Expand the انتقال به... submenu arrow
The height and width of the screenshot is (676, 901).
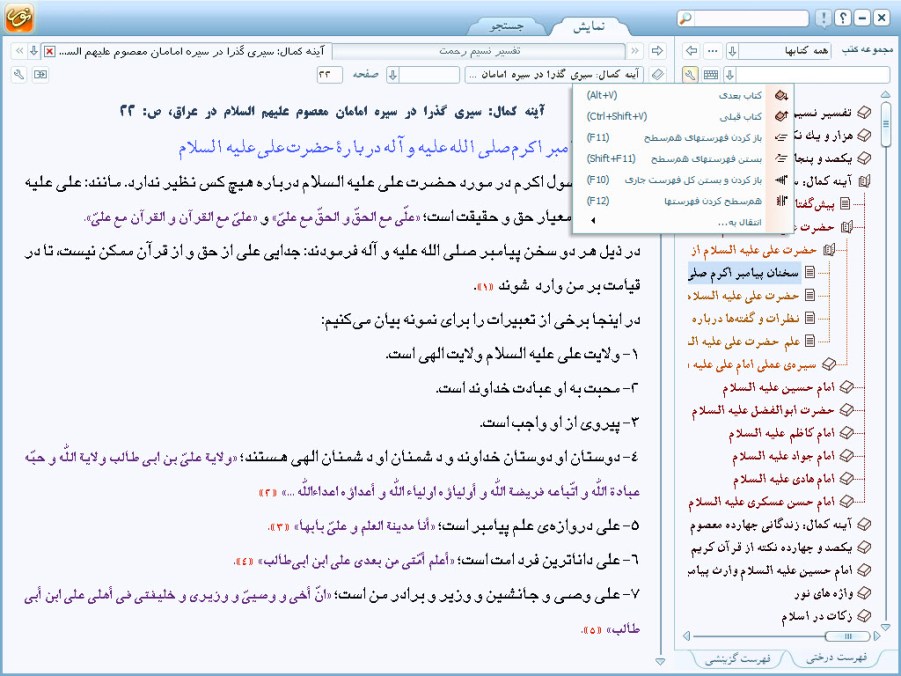click(593, 221)
